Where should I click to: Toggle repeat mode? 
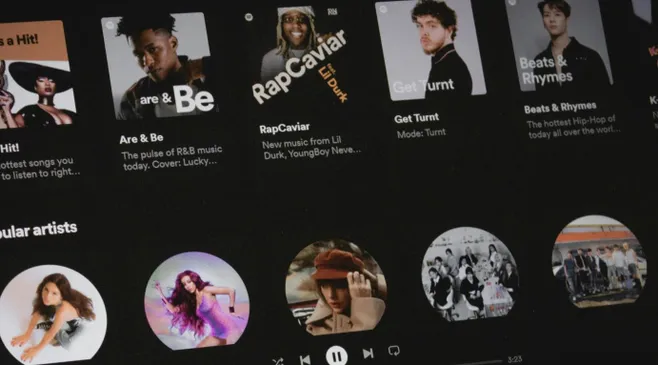pos(394,350)
